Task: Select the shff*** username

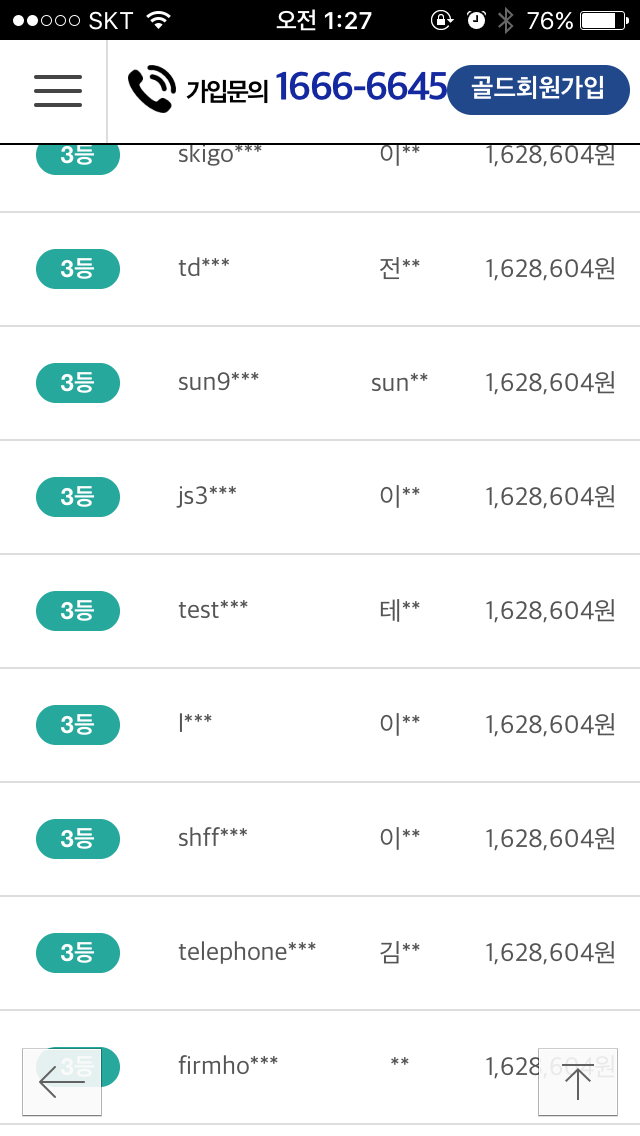Action: (212, 838)
